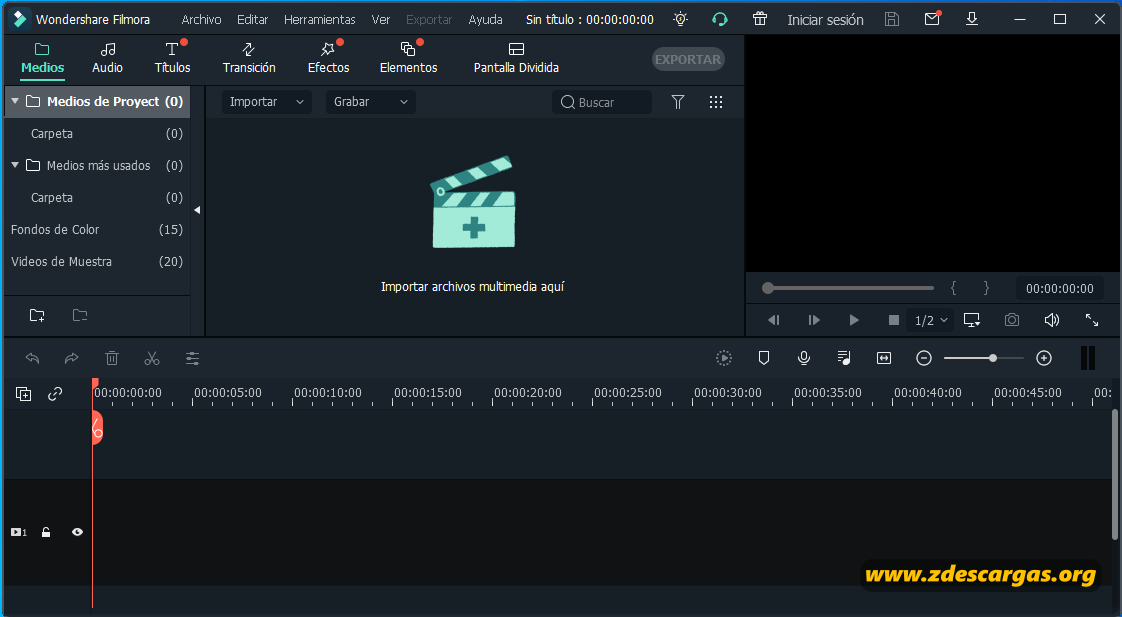1122x617 pixels.
Task: Click the lightbulb tips icon
Action: [680, 19]
